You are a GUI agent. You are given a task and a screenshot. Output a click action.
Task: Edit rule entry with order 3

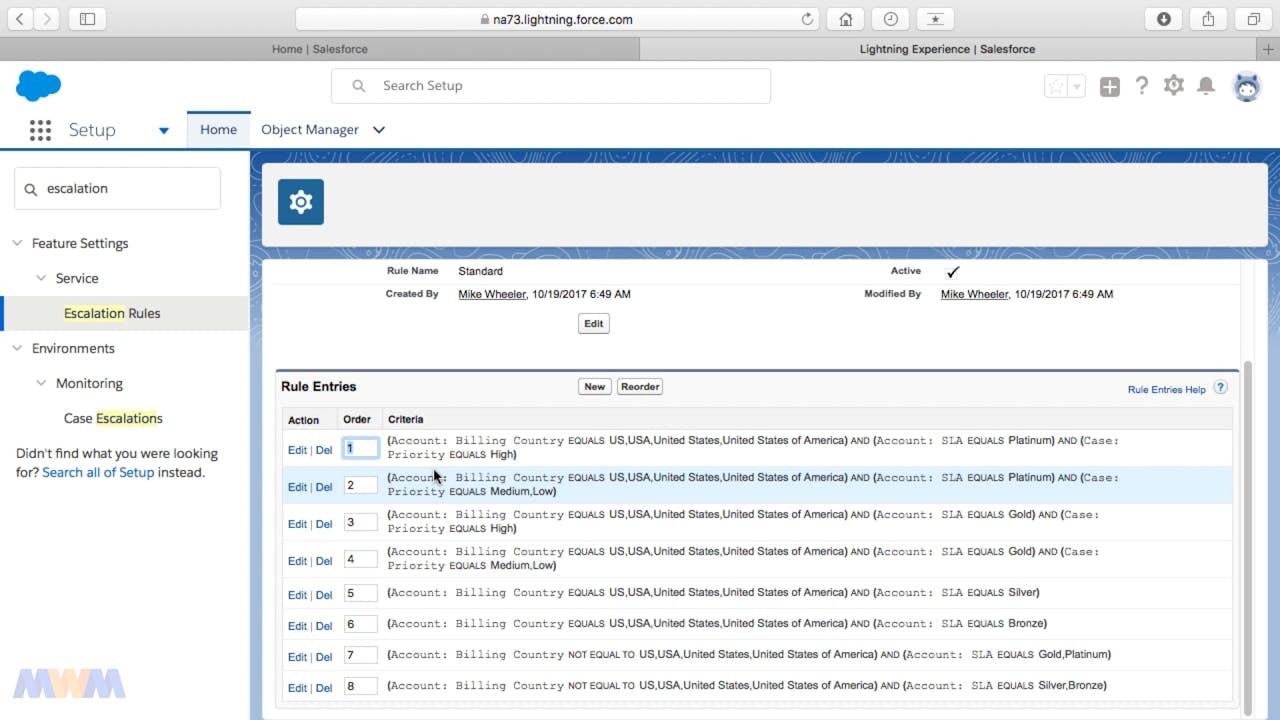[x=297, y=524]
